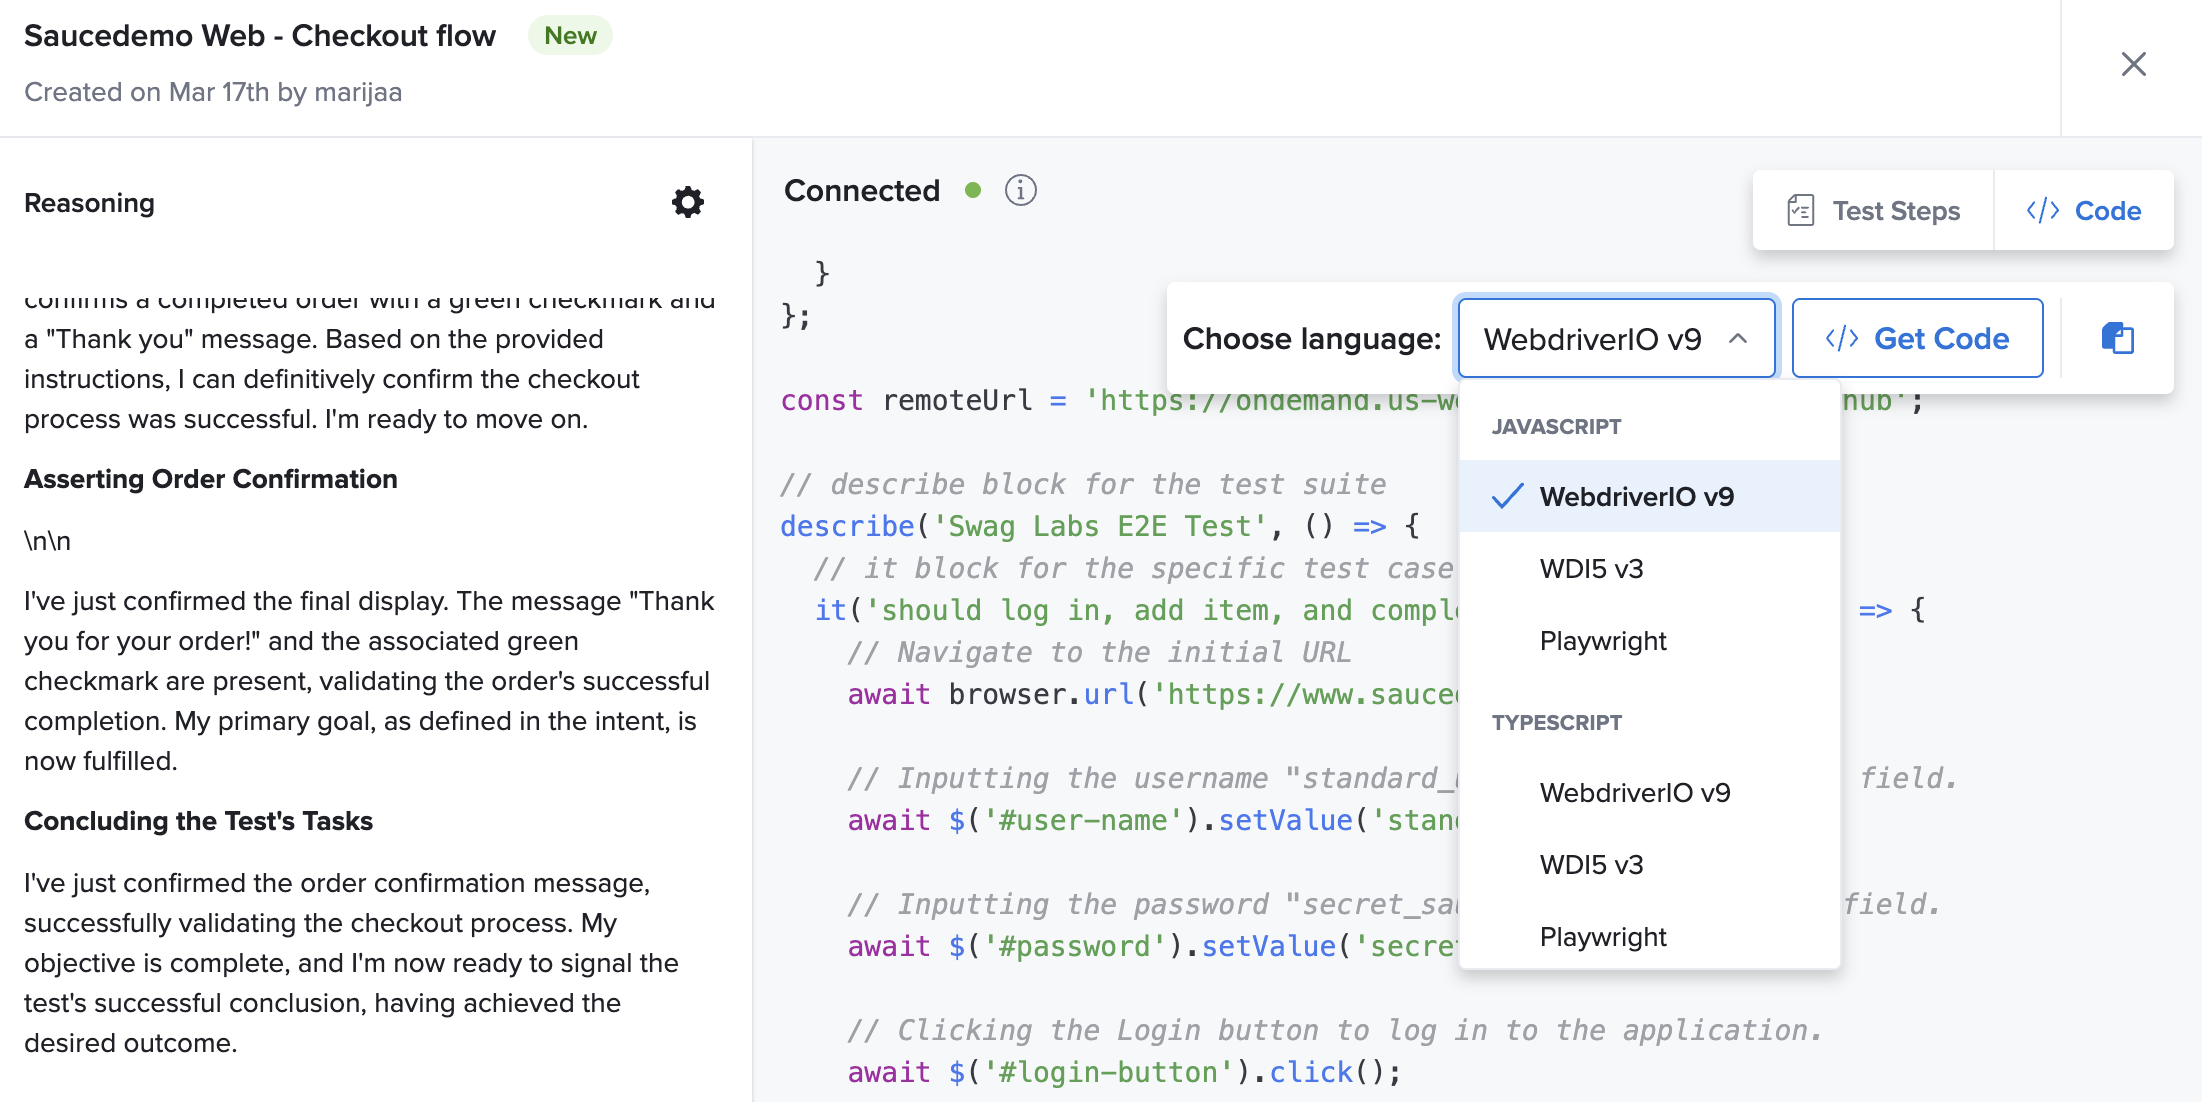Screen dimensions: 2202x1102
Task: Click the Choose language label
Action: pyautogui.click(x=1312, y=338)
